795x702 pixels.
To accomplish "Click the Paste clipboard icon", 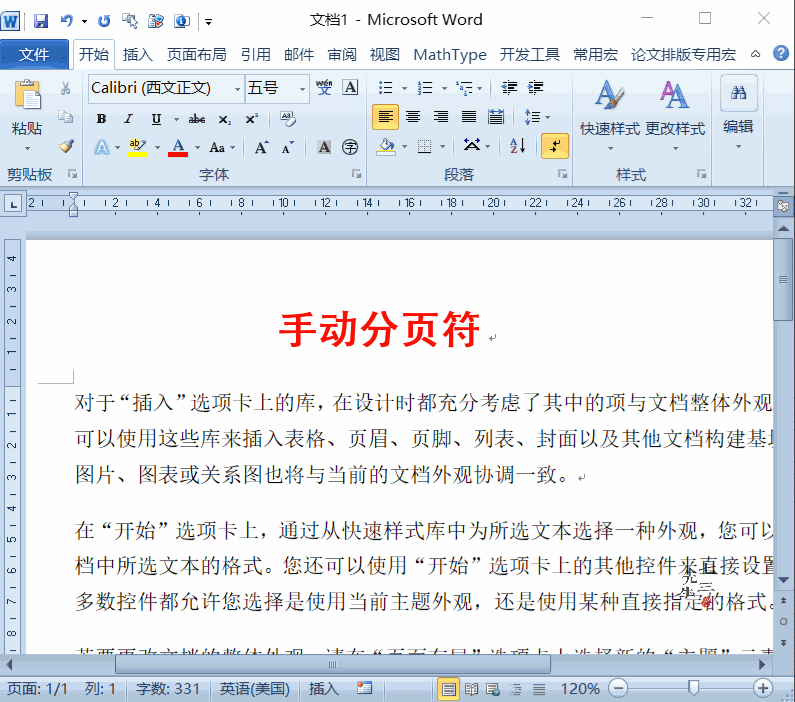I will (27, 94).
